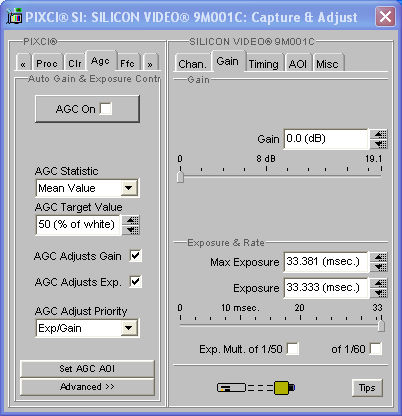Show more tabs with the » arrow

(150, 63)
